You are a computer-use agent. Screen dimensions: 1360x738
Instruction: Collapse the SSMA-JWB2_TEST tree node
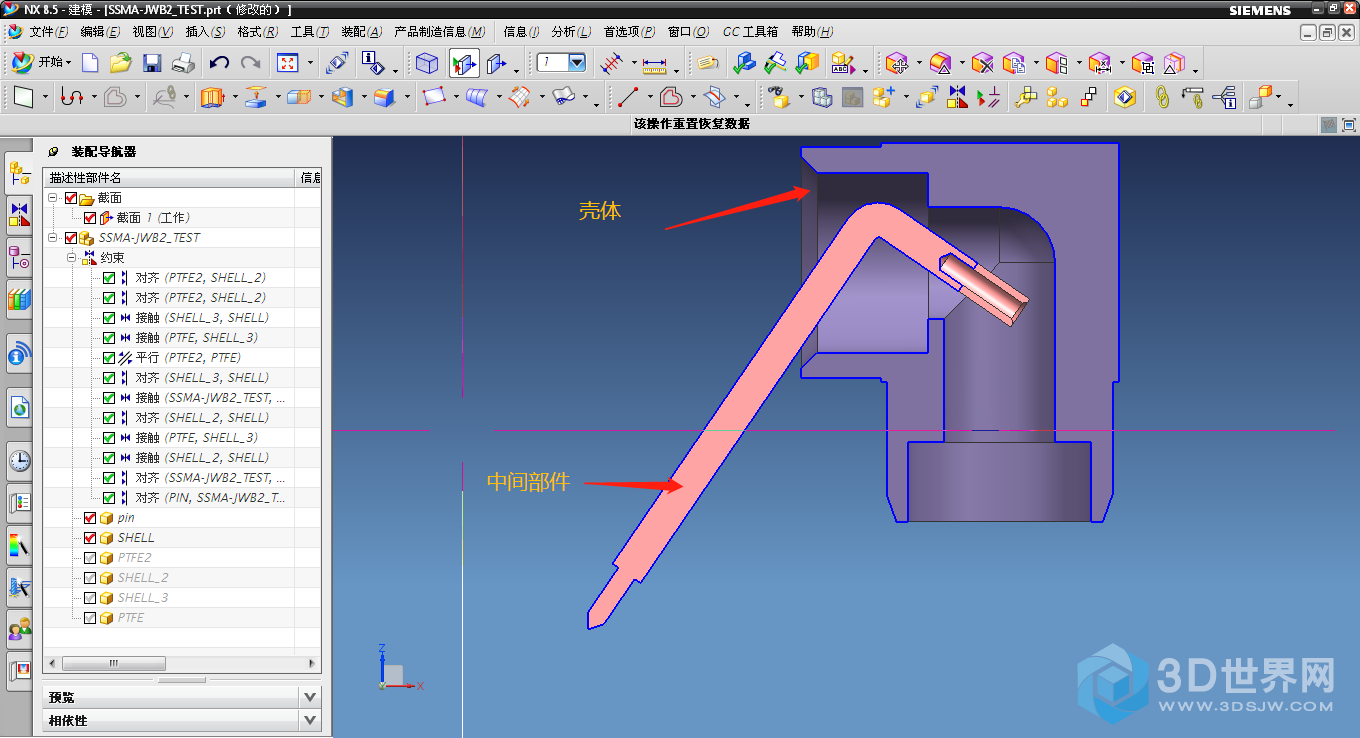pyautogui.click(x=53, y=238)
